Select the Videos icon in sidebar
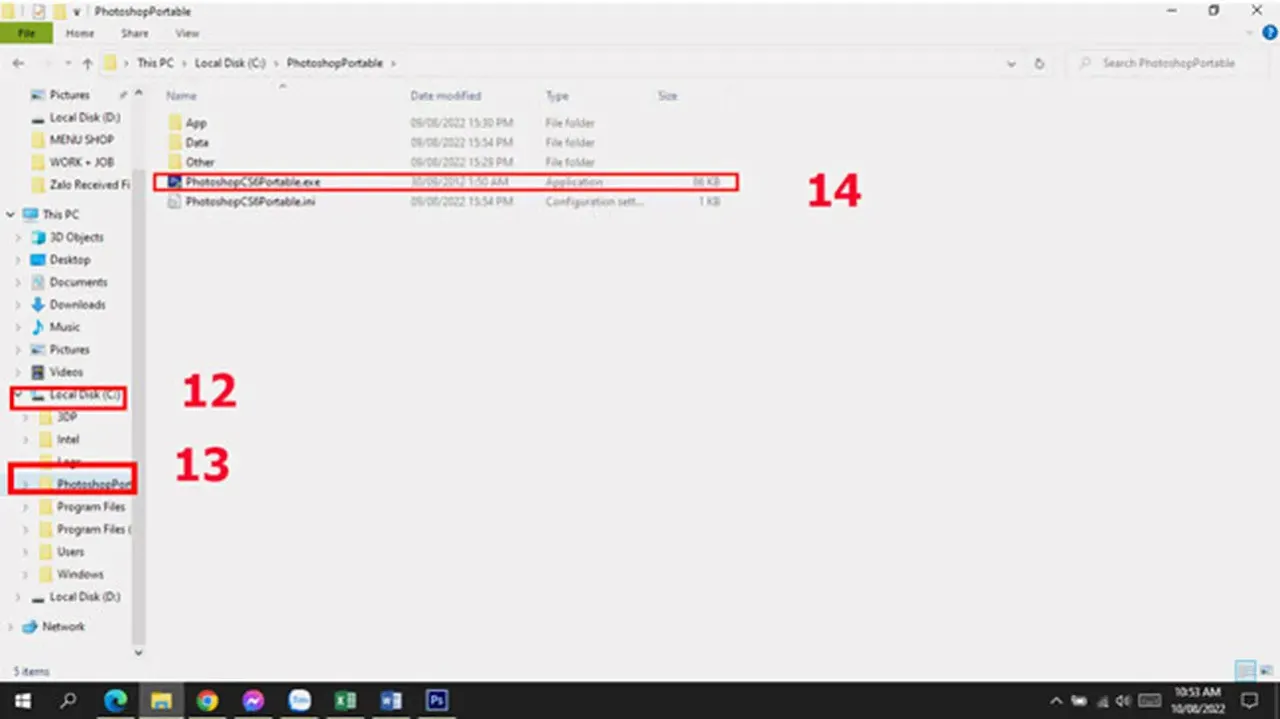The height and width of the screenshot is (719, 1280). click(x=39, y=372)
